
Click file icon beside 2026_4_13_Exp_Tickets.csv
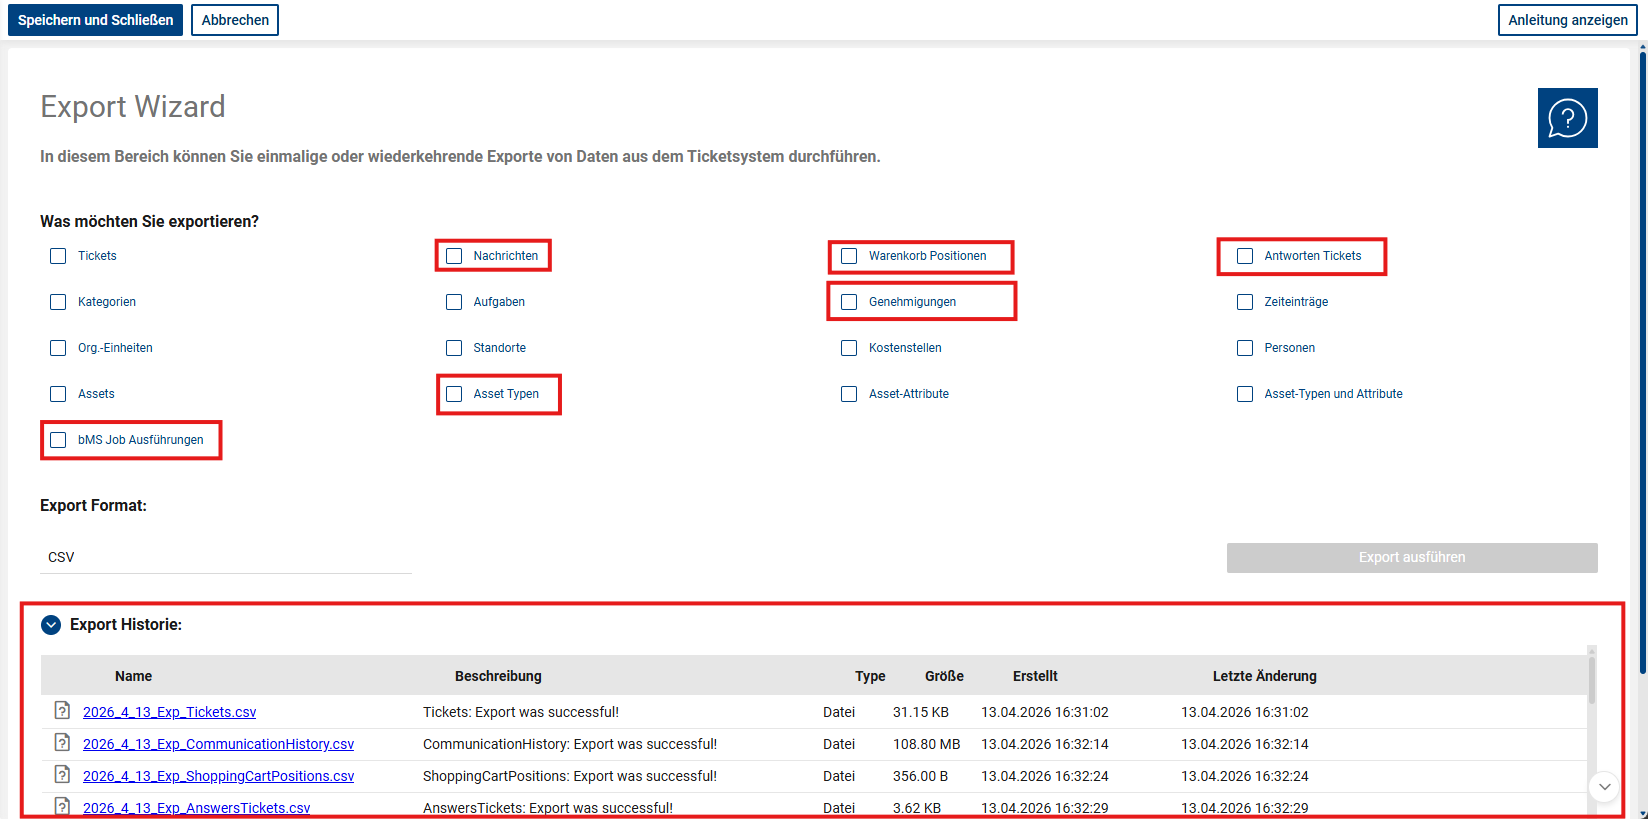click(x=62, y=710)
